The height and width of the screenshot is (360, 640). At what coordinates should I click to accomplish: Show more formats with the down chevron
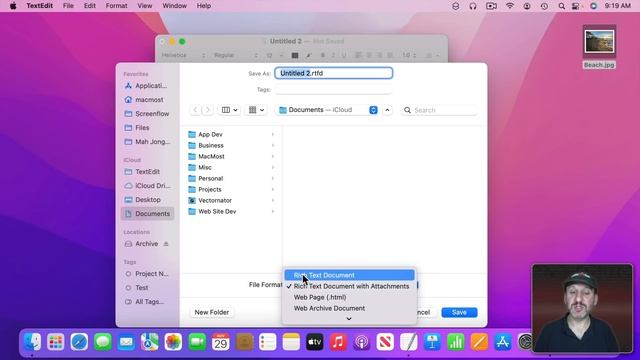[x=349, y=319]
